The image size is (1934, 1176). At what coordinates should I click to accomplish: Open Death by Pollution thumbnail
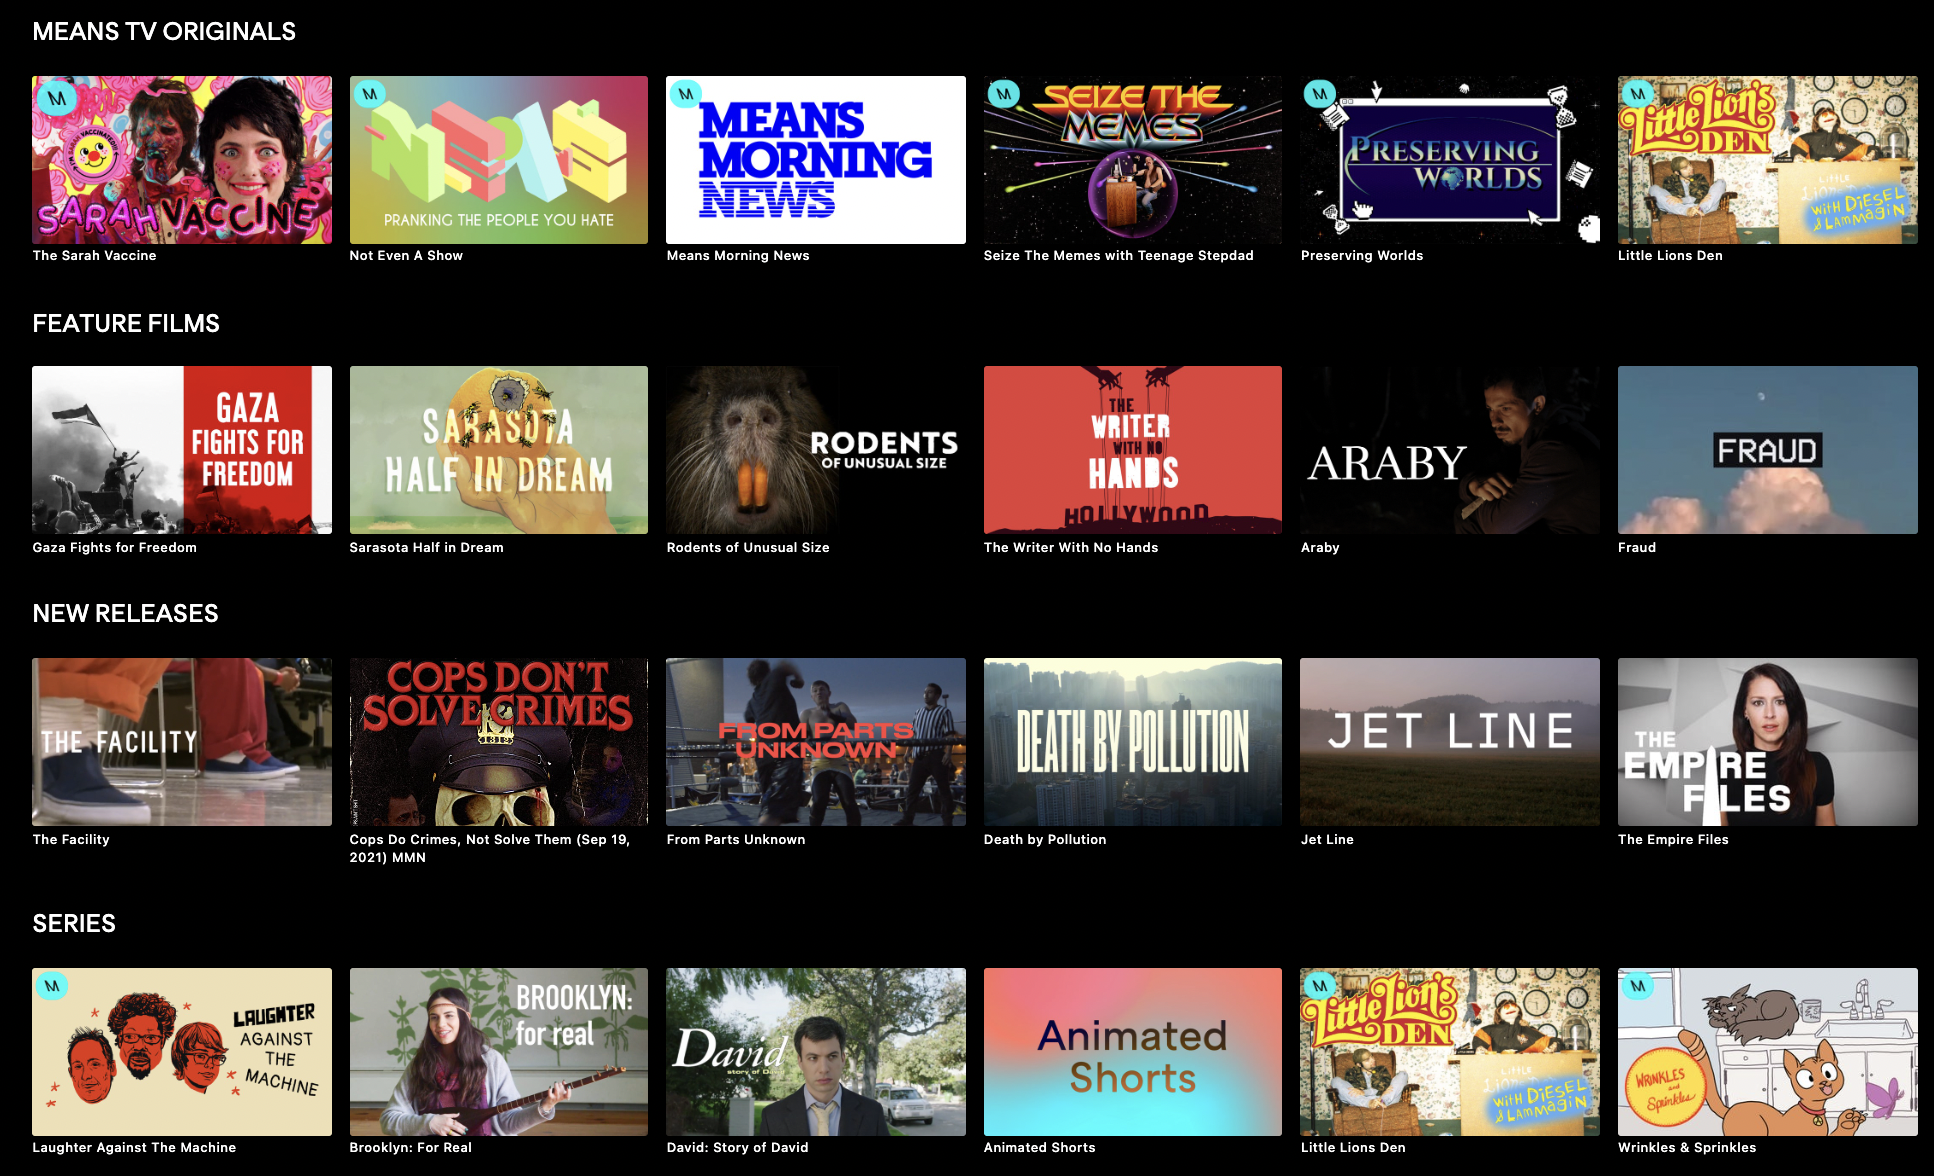(x=1132, y=742)
